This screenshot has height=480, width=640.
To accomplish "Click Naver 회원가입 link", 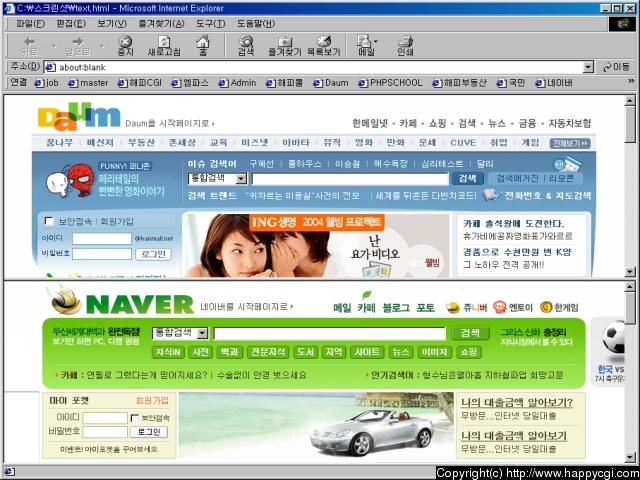I will 152,401.
